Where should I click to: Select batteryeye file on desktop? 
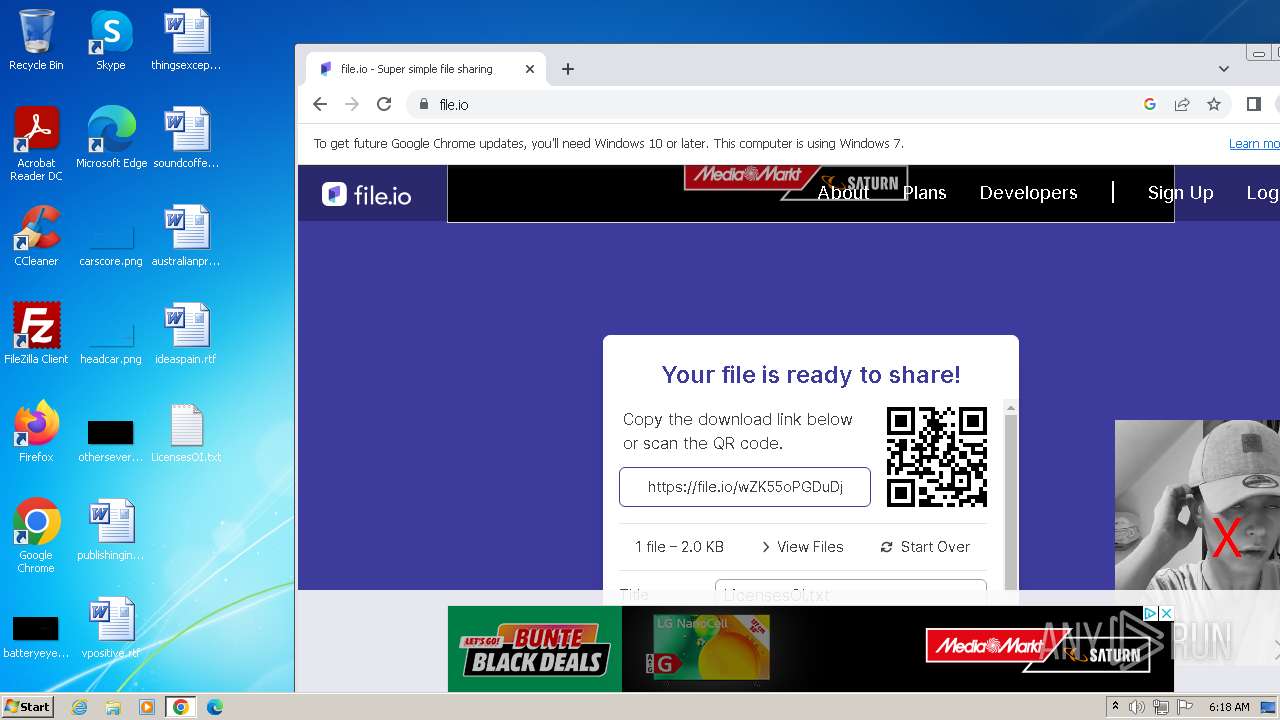tap(36, 637)
